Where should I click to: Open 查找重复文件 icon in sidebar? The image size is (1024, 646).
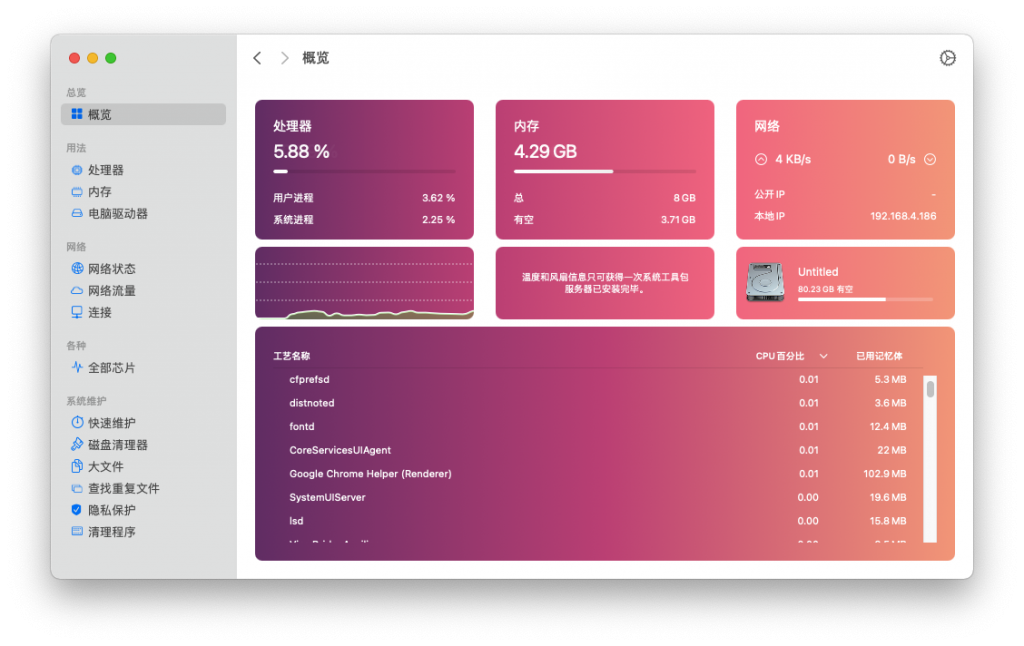pyautogui.click(x=76, y=489)
